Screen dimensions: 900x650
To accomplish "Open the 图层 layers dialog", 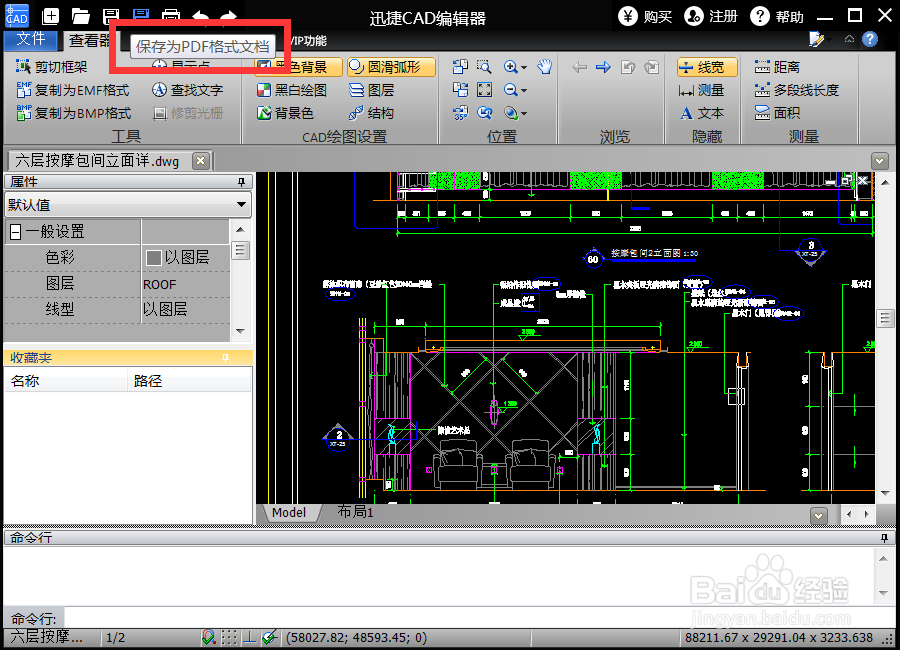I will point(371,90).
